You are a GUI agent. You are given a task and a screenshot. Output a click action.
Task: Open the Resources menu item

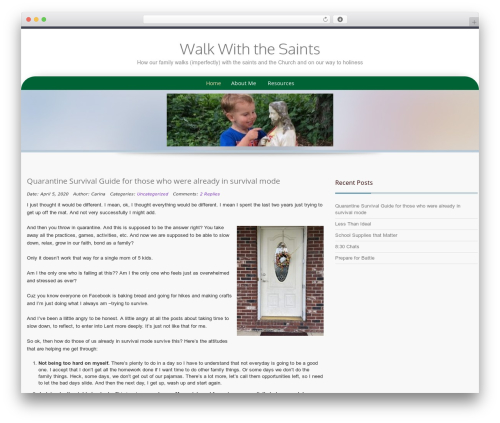coord(281,83)
